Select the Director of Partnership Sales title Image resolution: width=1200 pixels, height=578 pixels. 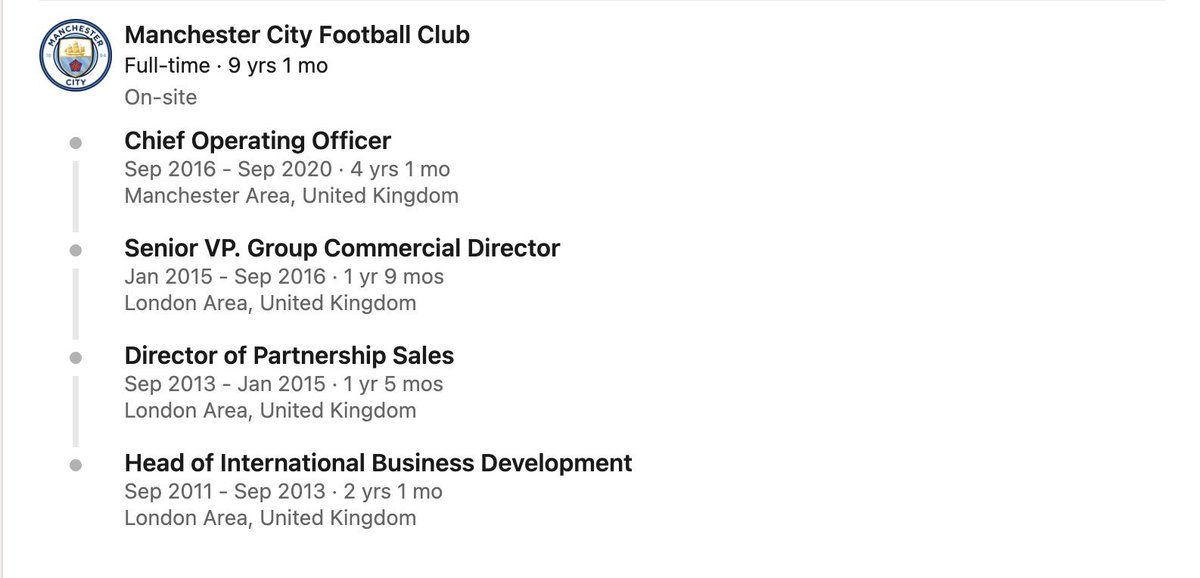[x=289, y=355]
